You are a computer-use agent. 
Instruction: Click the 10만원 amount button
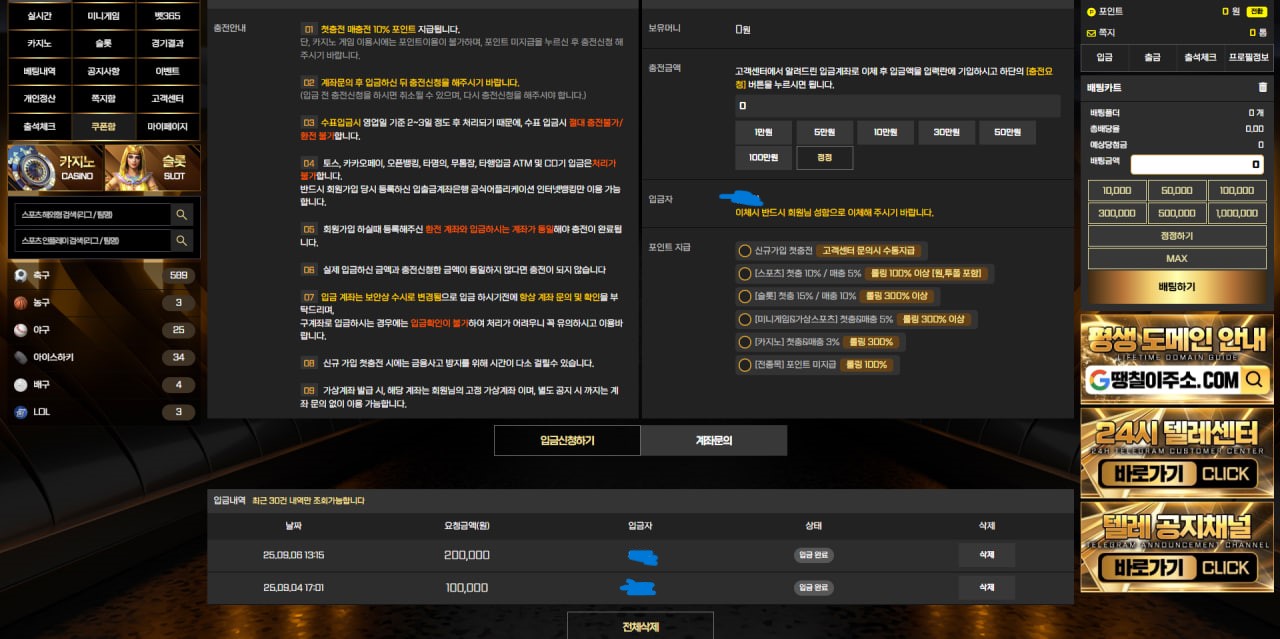pyautogui.click(x=886, y=133)
